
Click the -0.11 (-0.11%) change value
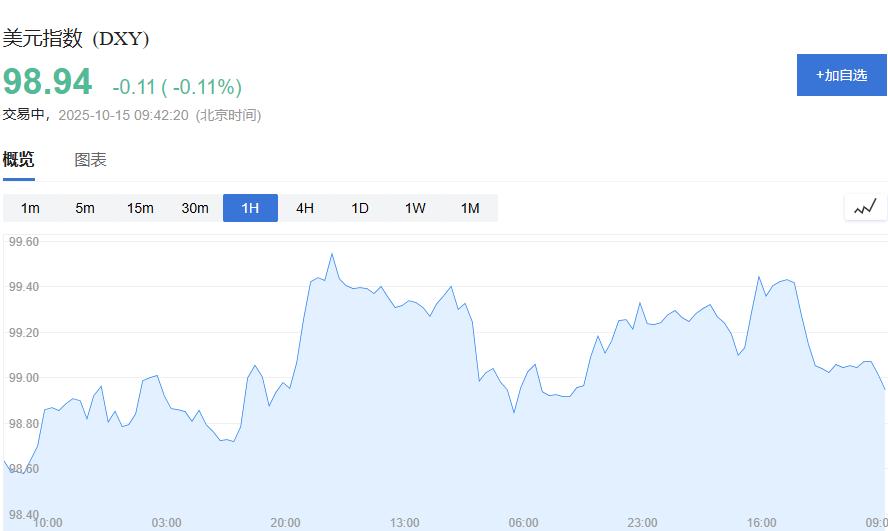point(177,87)
